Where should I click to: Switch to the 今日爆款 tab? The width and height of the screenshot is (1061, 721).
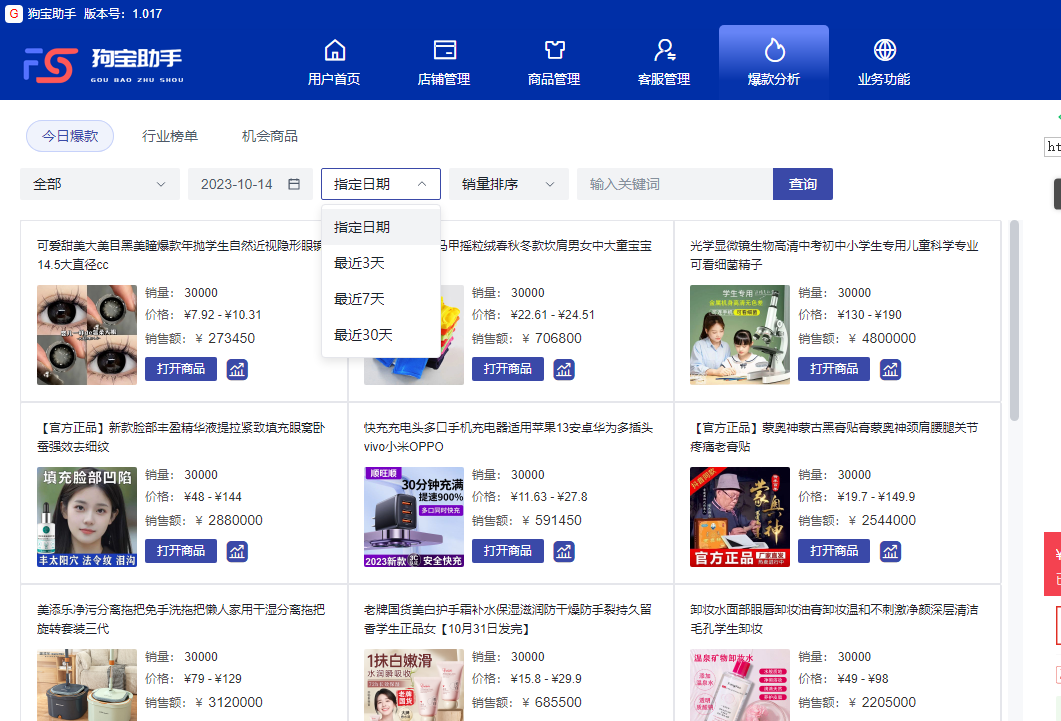70,136
